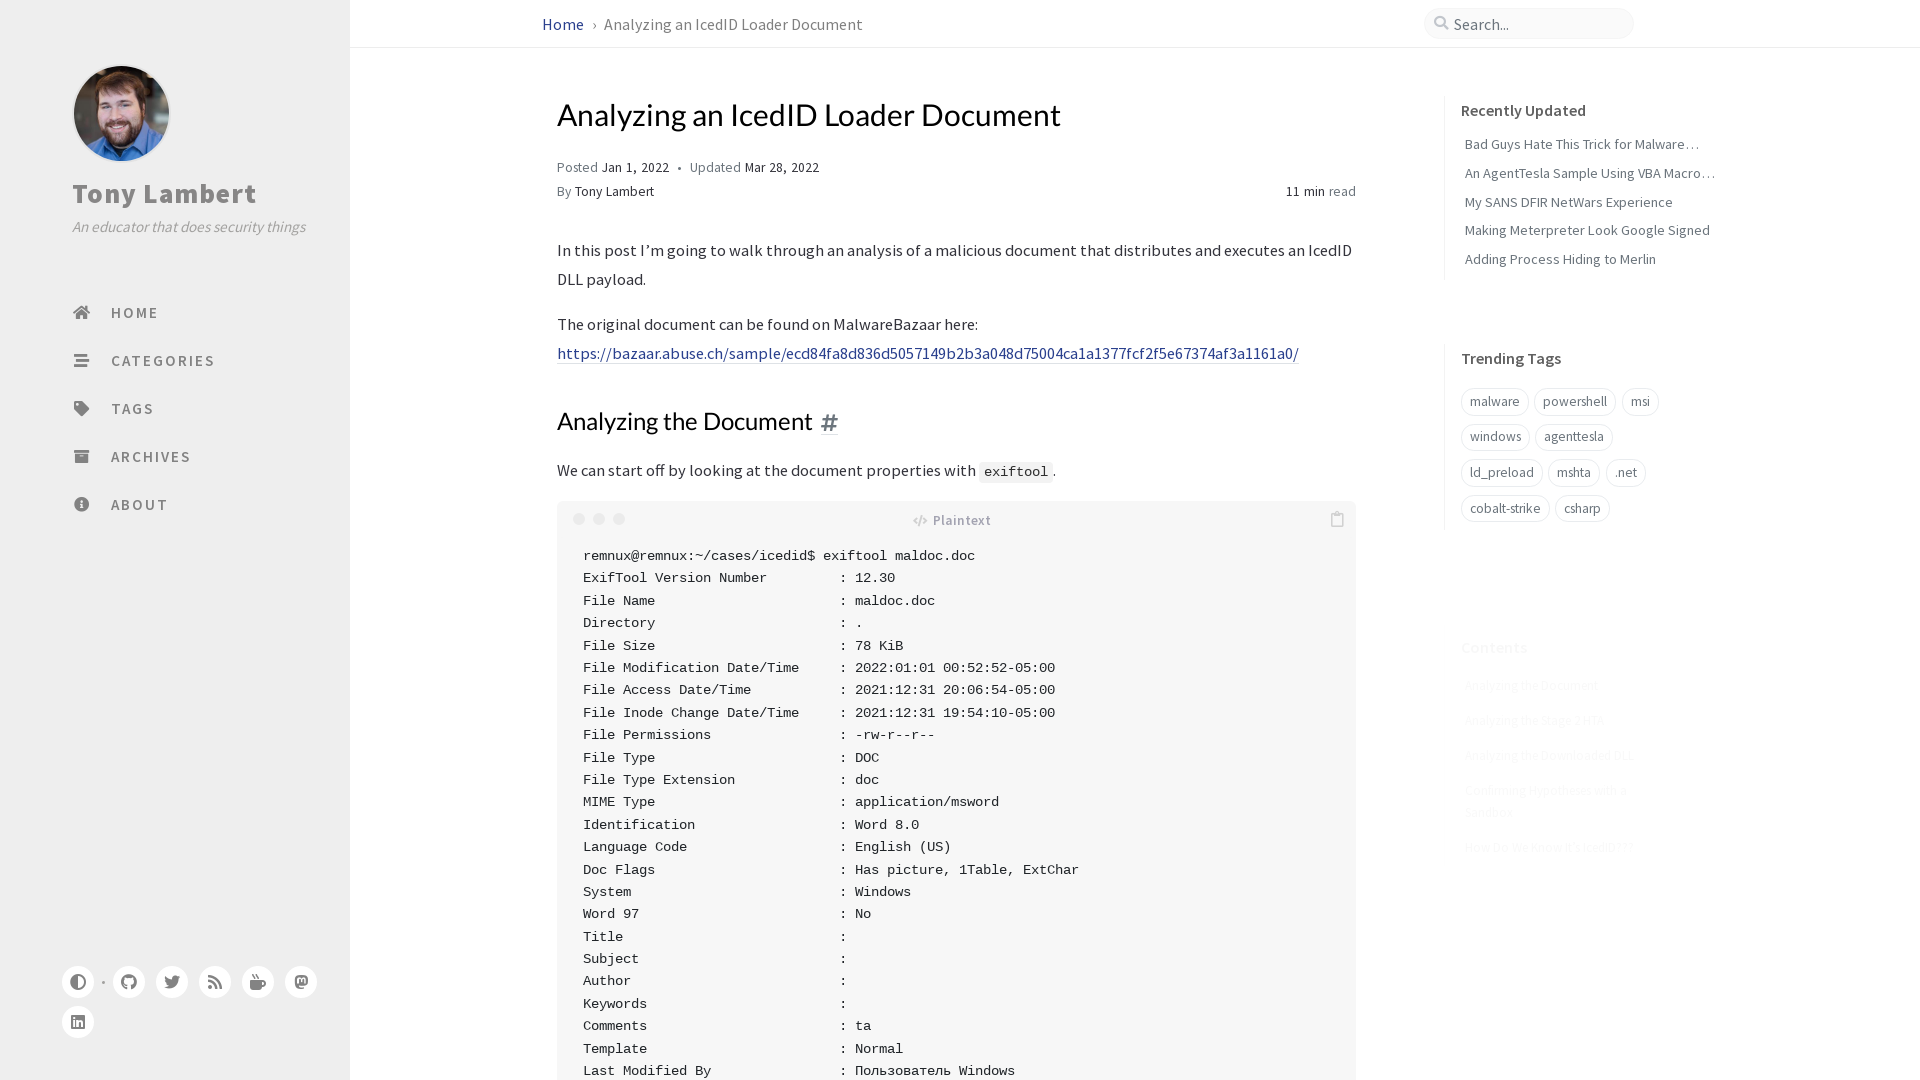1920x1080 pixels.
Task: Open CATEGORIES navigation item
Action: [163, 361]
